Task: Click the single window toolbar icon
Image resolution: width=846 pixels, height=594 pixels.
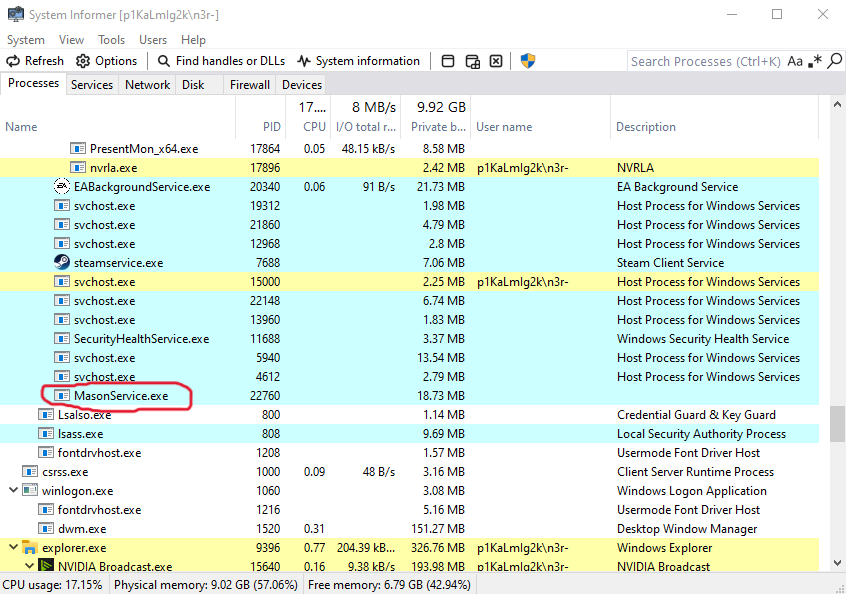Action: [448, 61]
